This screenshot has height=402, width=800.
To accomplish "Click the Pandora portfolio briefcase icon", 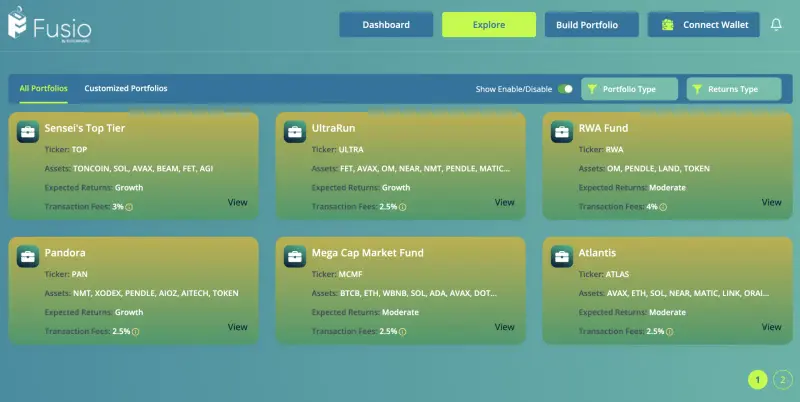I will 27,256.
